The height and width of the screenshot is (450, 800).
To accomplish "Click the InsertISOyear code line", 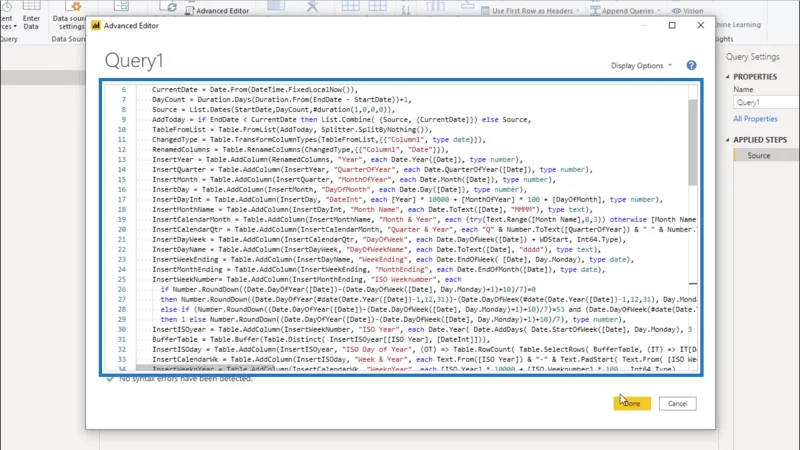I will coord(422,330).
